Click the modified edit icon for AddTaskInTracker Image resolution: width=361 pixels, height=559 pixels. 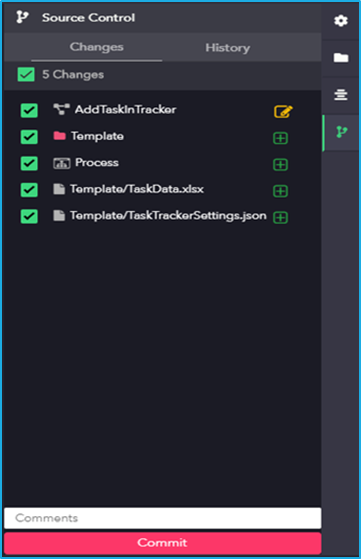click(x=283, y=112)
